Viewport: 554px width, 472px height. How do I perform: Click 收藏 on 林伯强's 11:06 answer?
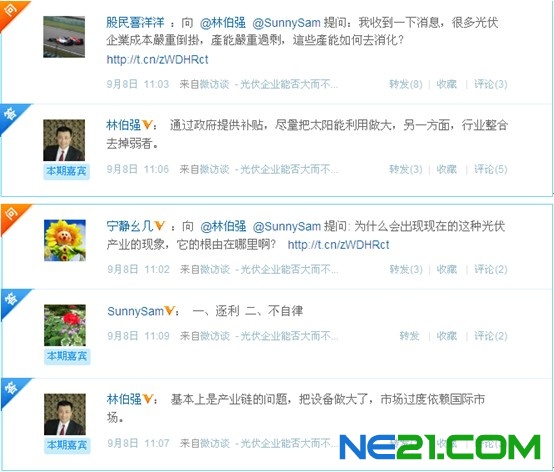pyautogui.click(x=447, y=169)
